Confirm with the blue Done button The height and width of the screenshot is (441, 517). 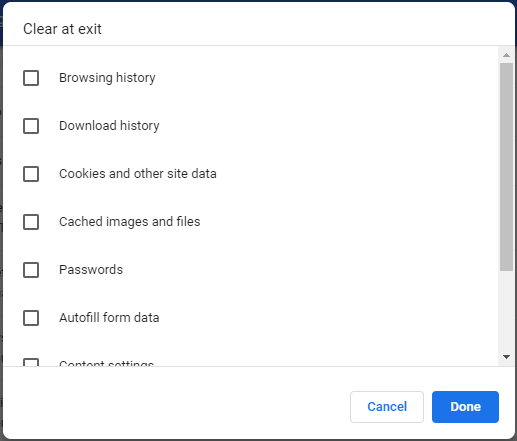click(465, 407)
